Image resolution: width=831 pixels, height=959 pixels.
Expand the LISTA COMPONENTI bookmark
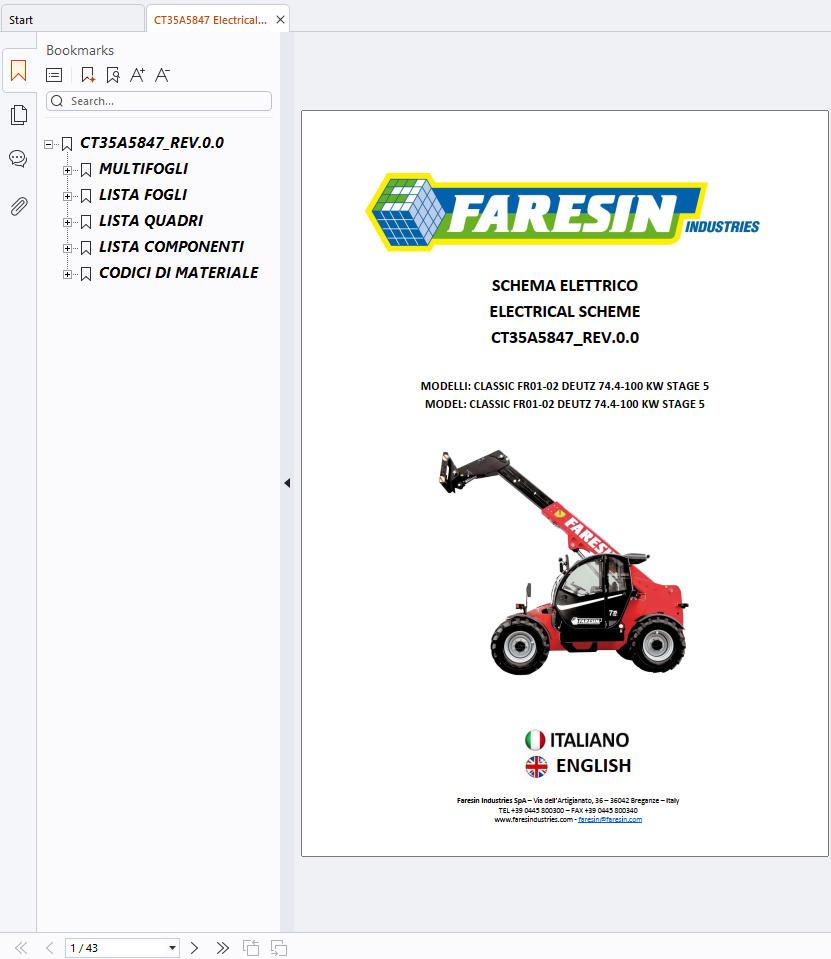[x=67, y=246]
